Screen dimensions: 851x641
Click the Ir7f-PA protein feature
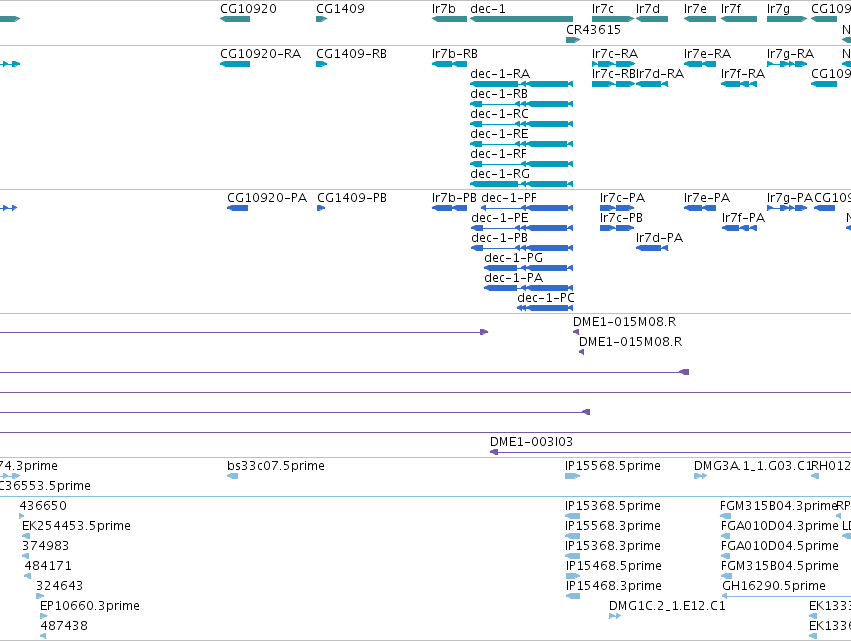tap(739, 228)
